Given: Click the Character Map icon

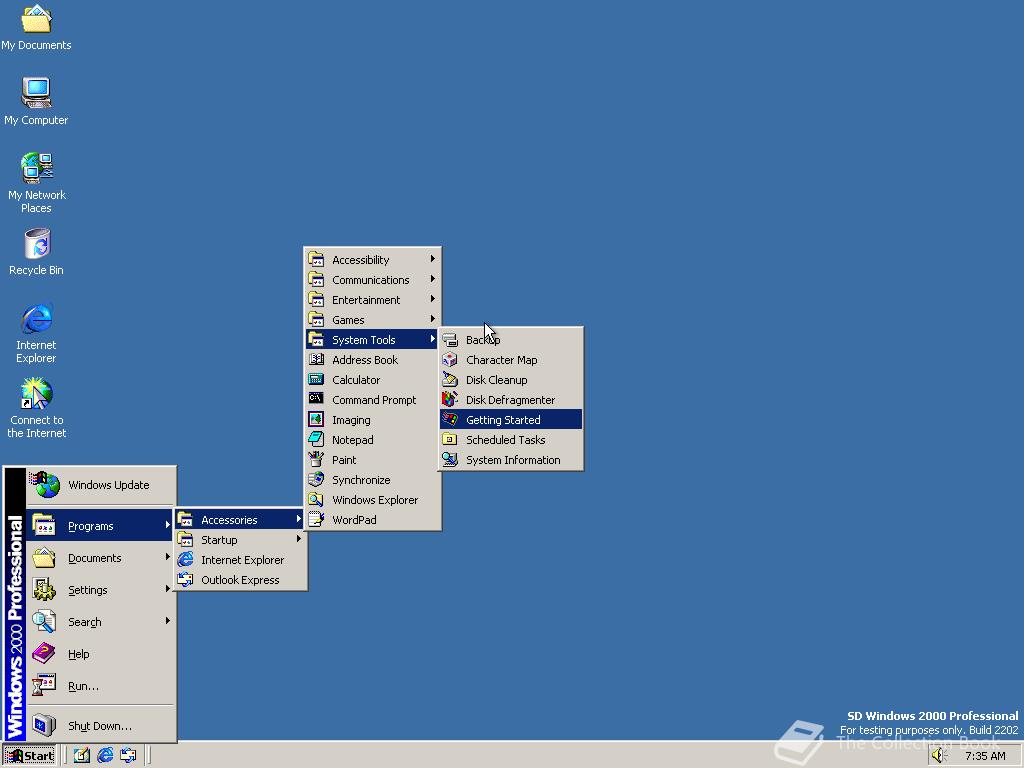Looking at the screenshot, I should [x=449, y=360].
